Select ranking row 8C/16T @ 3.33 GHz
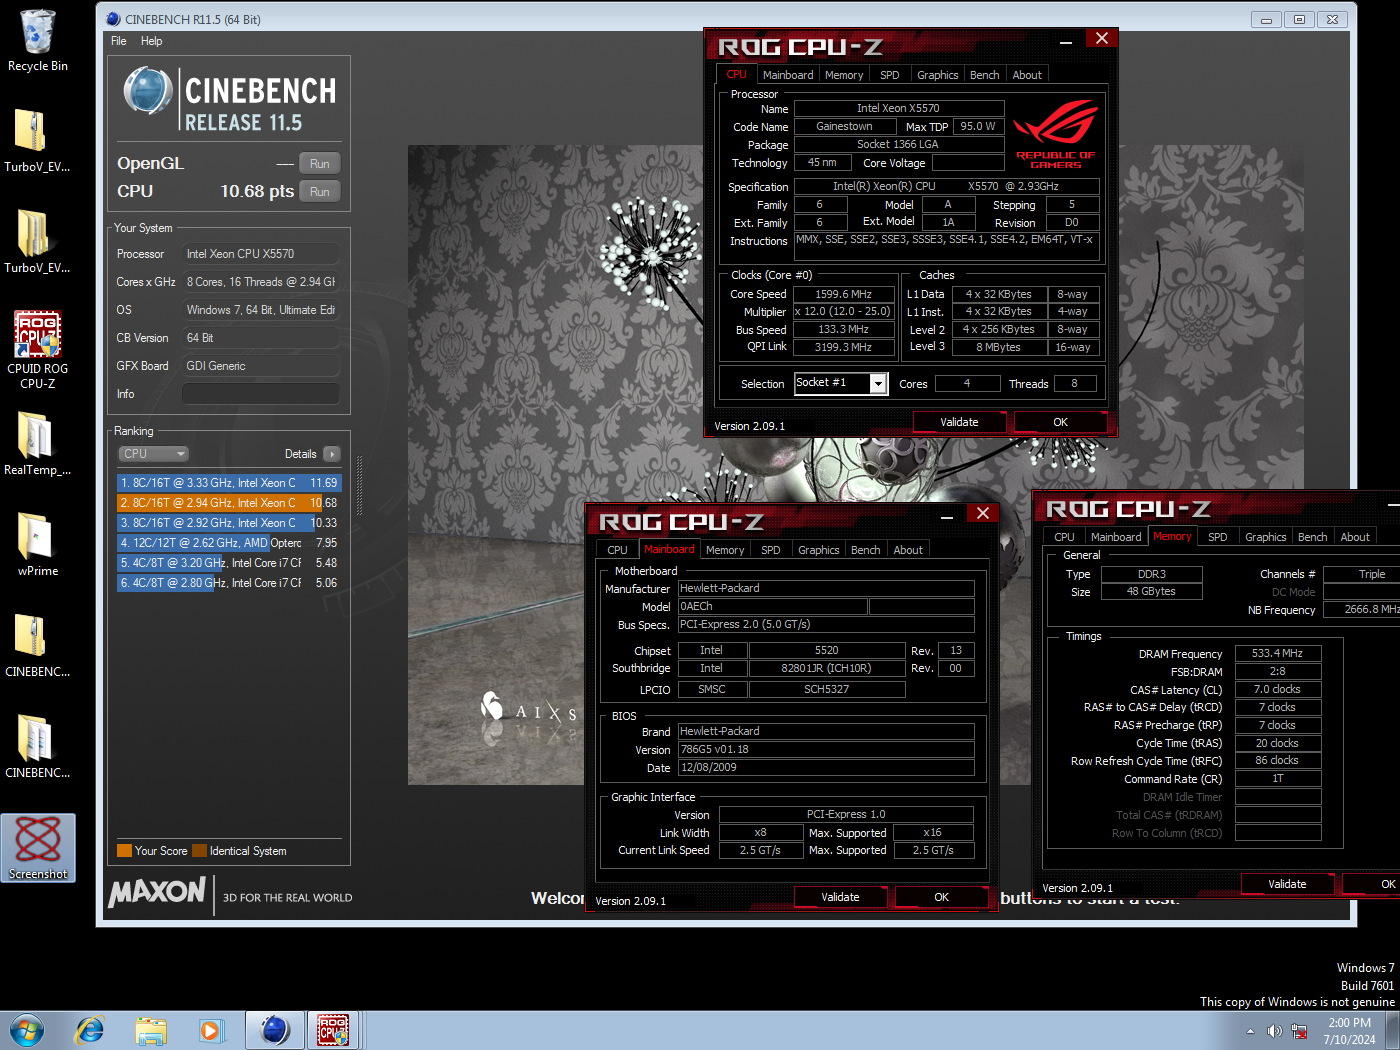This screenshot has width=1400, height=1050. [229, 483]
